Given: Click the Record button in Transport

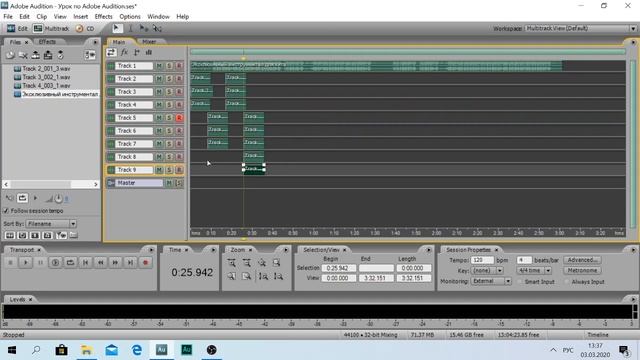Looking at the screenshot, I should click(145, 262).
